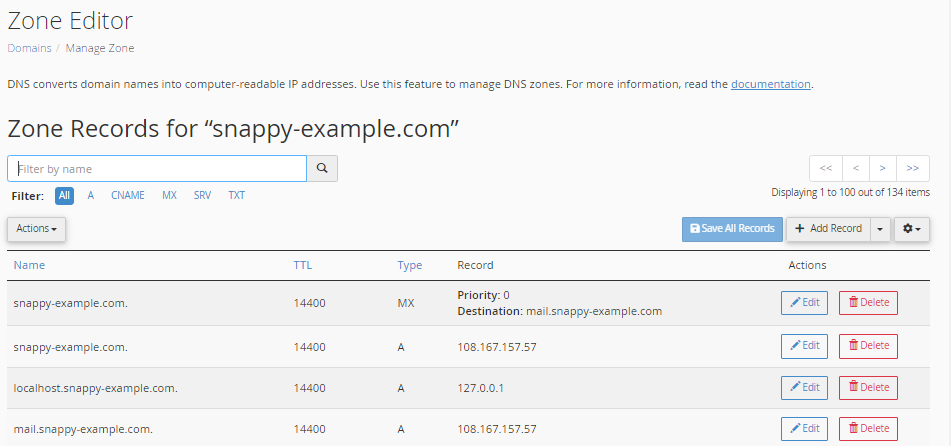951x446 pixels.
Task: Go to first page of records
Action: pos(825,168)
